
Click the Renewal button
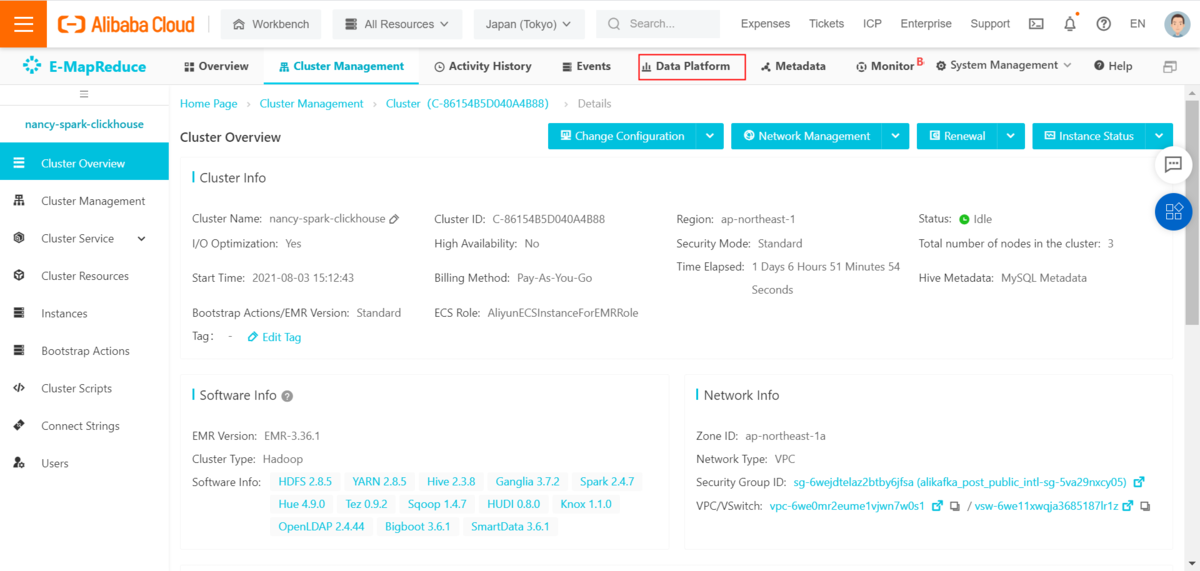(x=957, y=136)
